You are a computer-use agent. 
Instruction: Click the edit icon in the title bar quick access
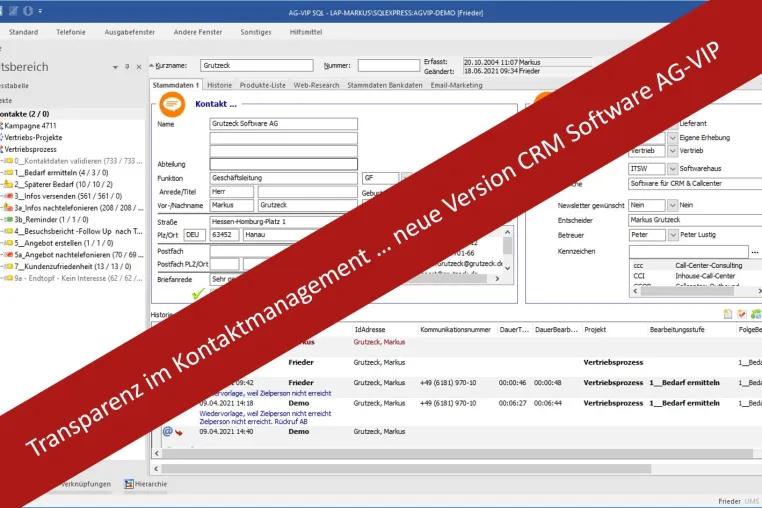click(13, 11)
